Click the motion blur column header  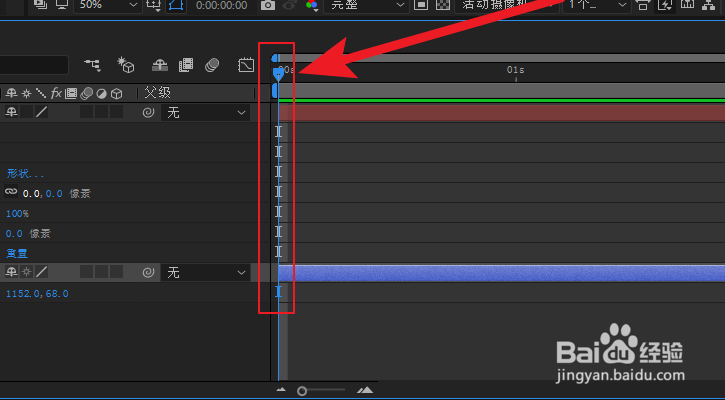86,94
